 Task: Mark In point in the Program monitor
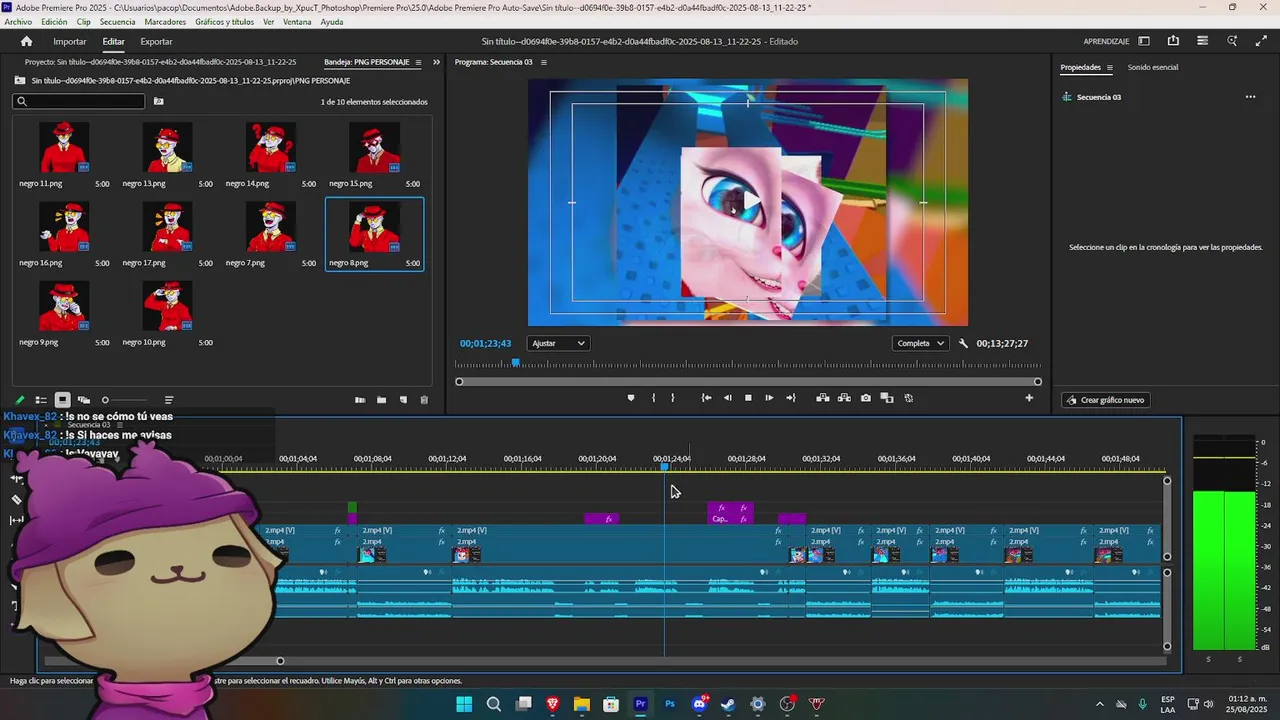click(654, 398)
